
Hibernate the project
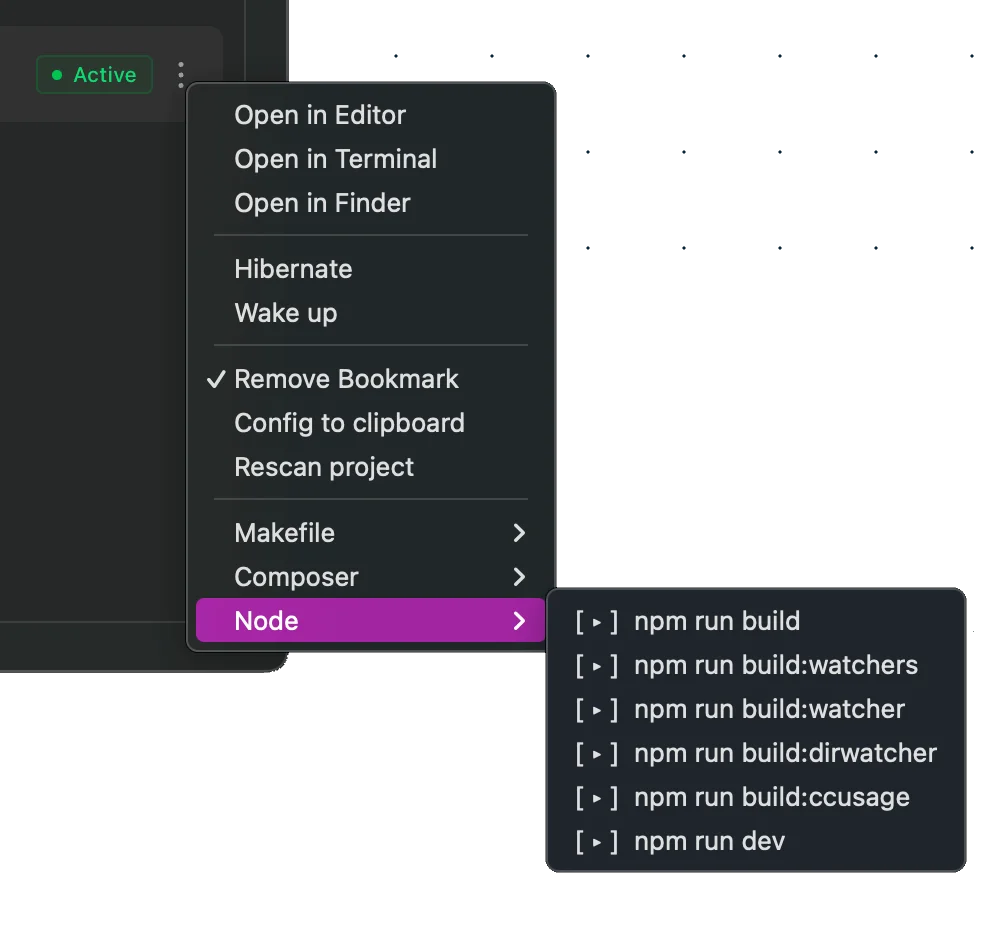coord(293,269)
